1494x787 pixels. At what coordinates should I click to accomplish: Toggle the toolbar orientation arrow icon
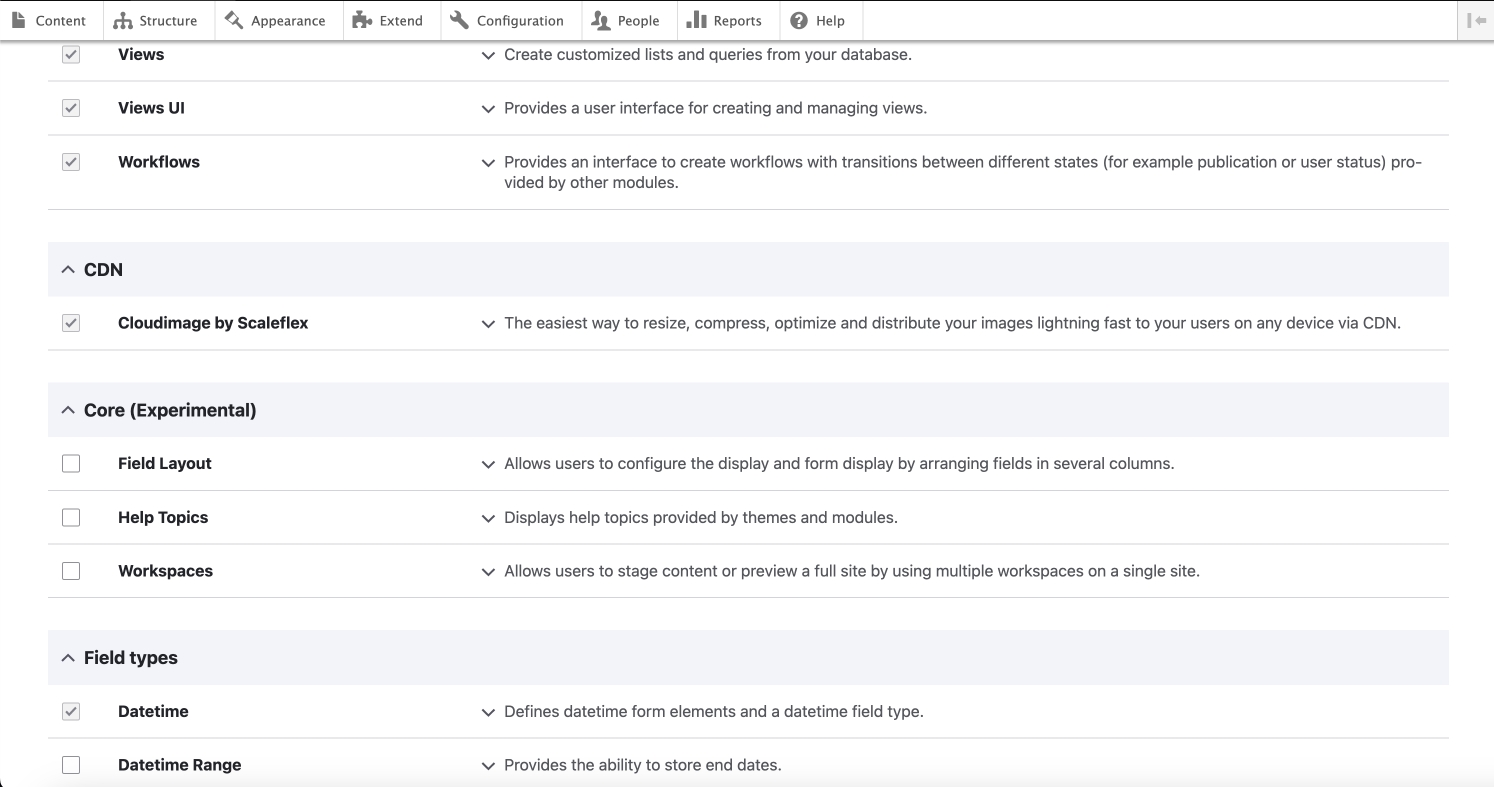coord(1476,20)
